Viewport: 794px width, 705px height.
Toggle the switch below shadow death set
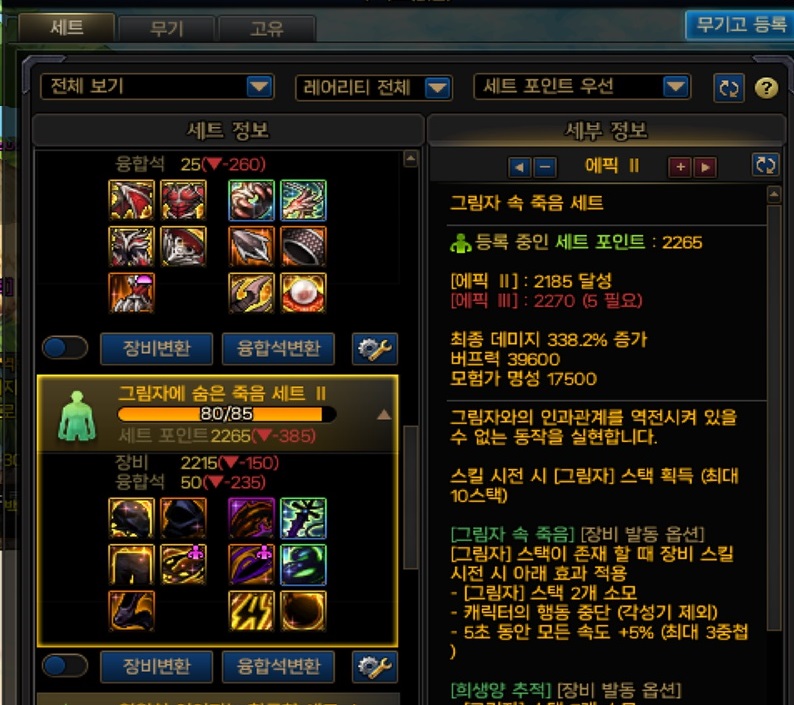[x=65, y=665]
